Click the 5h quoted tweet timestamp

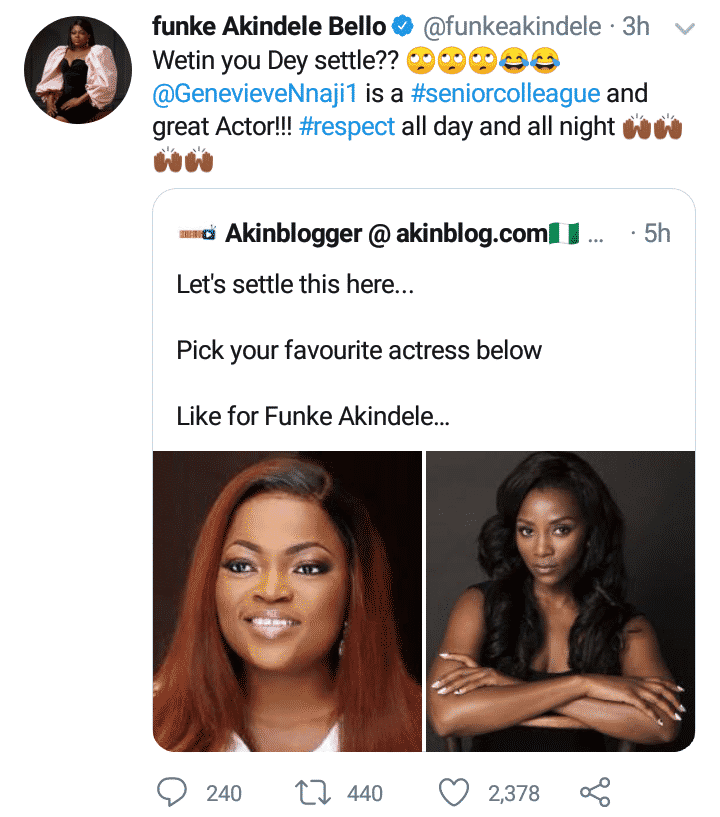click(x=656, y=234)
